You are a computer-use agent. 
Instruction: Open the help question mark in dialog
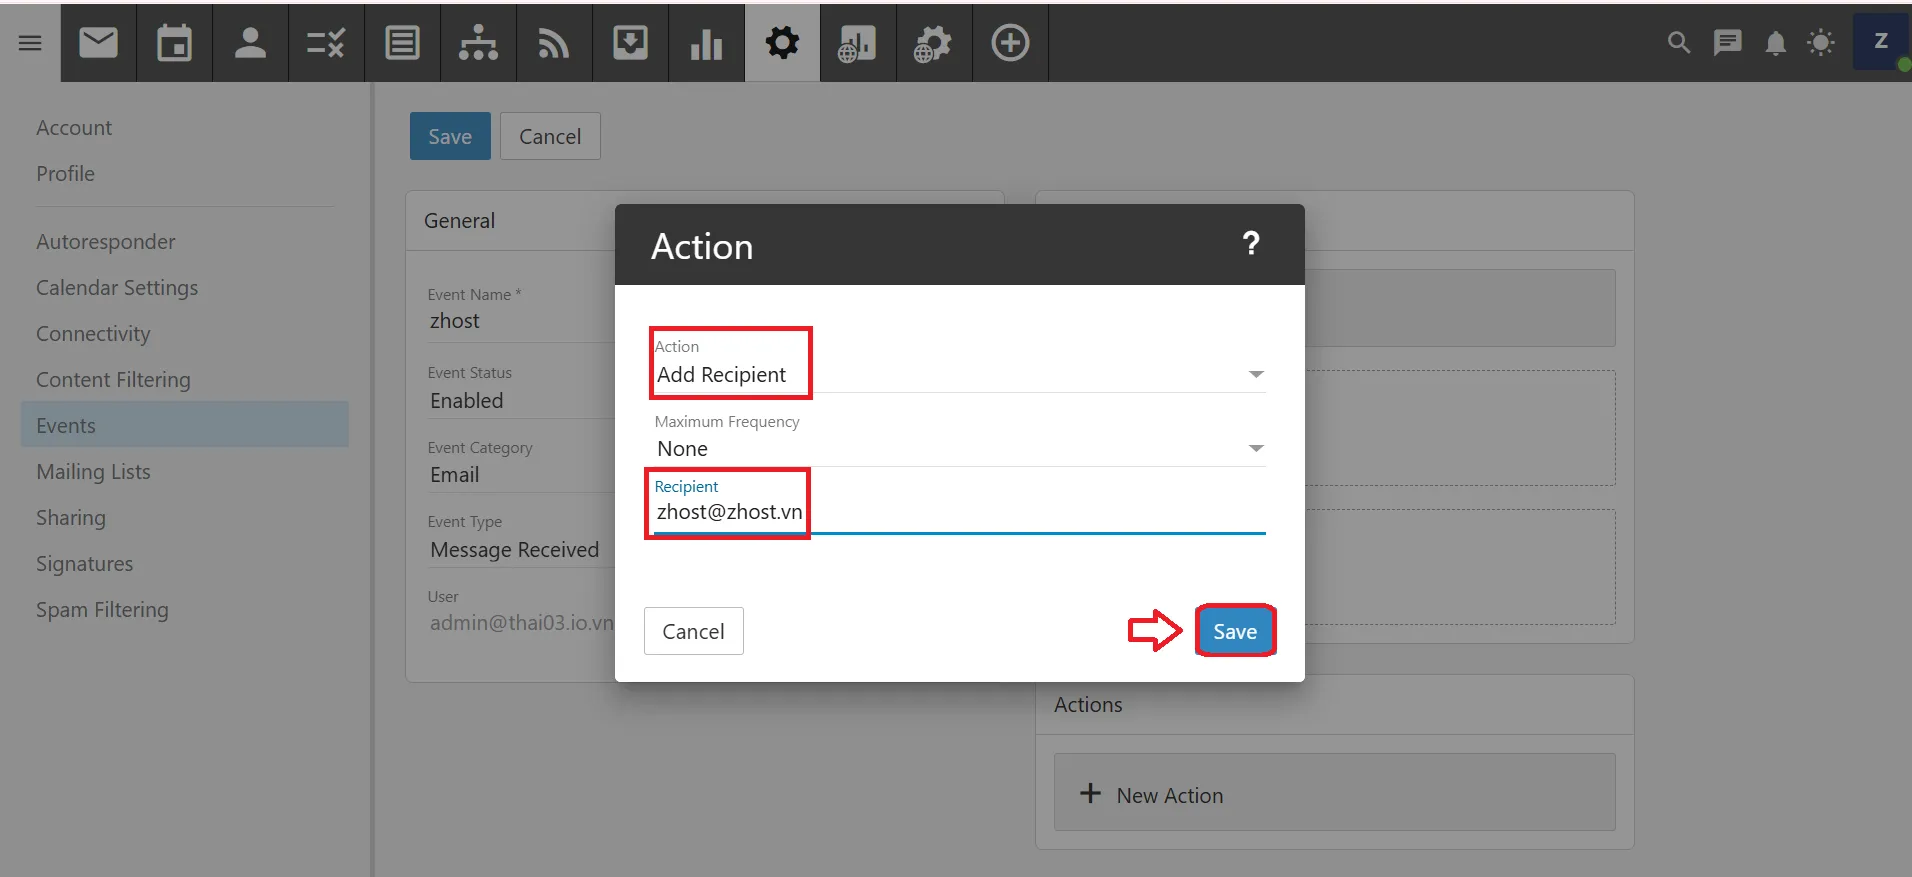pyautogui.click(x=1250, y=243)
